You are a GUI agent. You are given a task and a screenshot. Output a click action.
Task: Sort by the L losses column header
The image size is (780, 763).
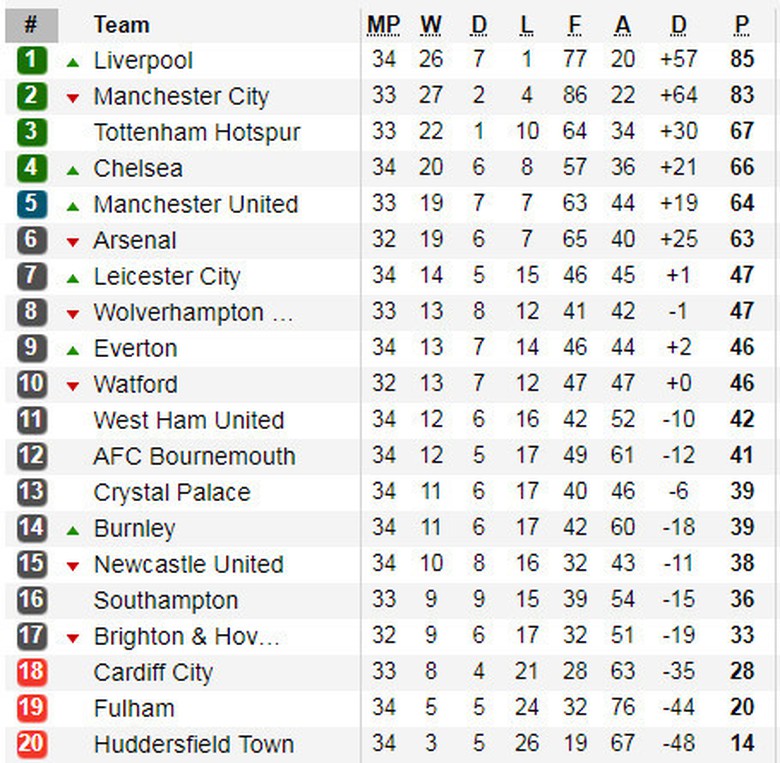coord(527,25)
